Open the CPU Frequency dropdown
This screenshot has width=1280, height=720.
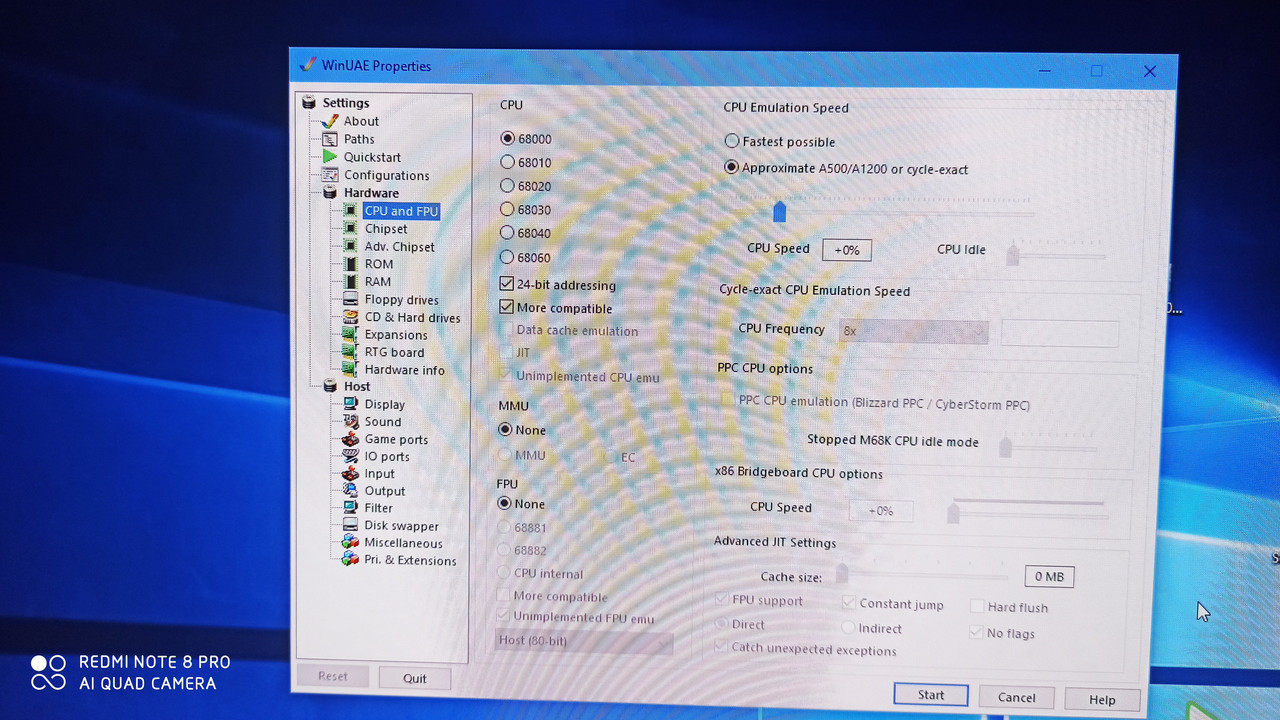914,331
